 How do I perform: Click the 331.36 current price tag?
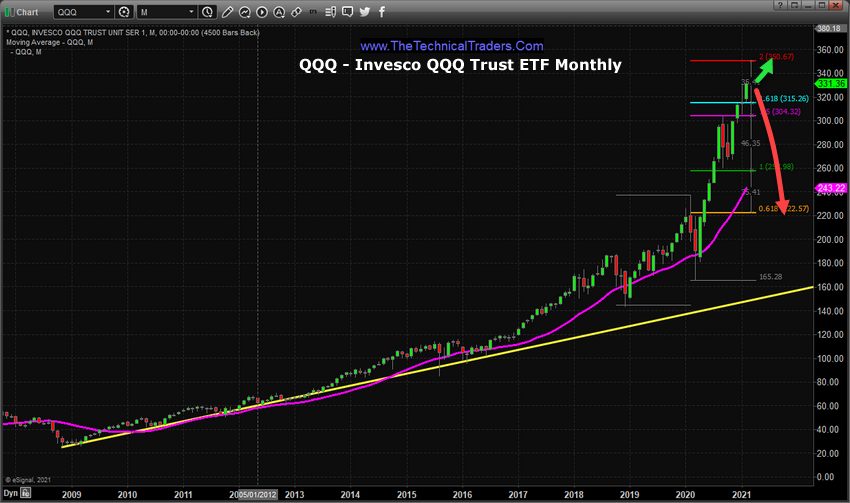830,83
